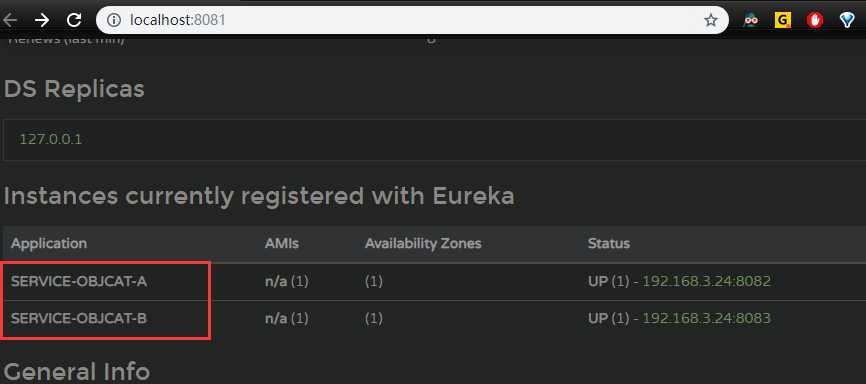Open the 127.0.0.1 replica link
The height and width of the screenshot is (384, 866).
point(50,139)
